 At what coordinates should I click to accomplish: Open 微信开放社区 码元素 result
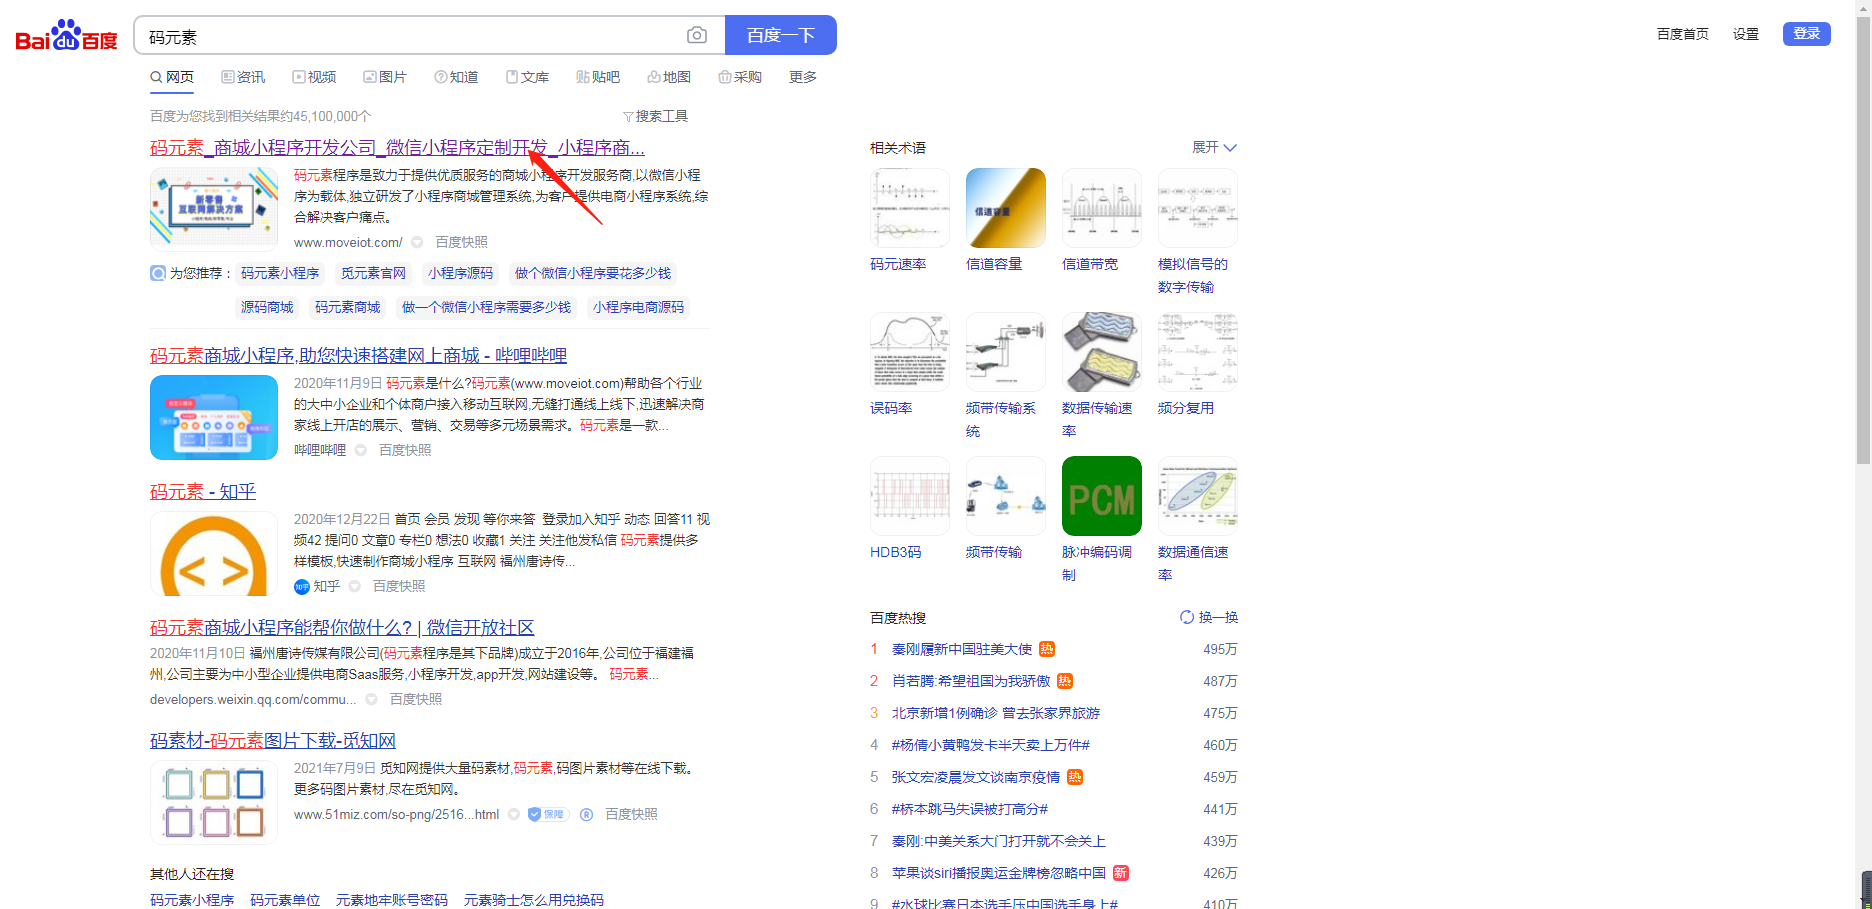point(342,628)
